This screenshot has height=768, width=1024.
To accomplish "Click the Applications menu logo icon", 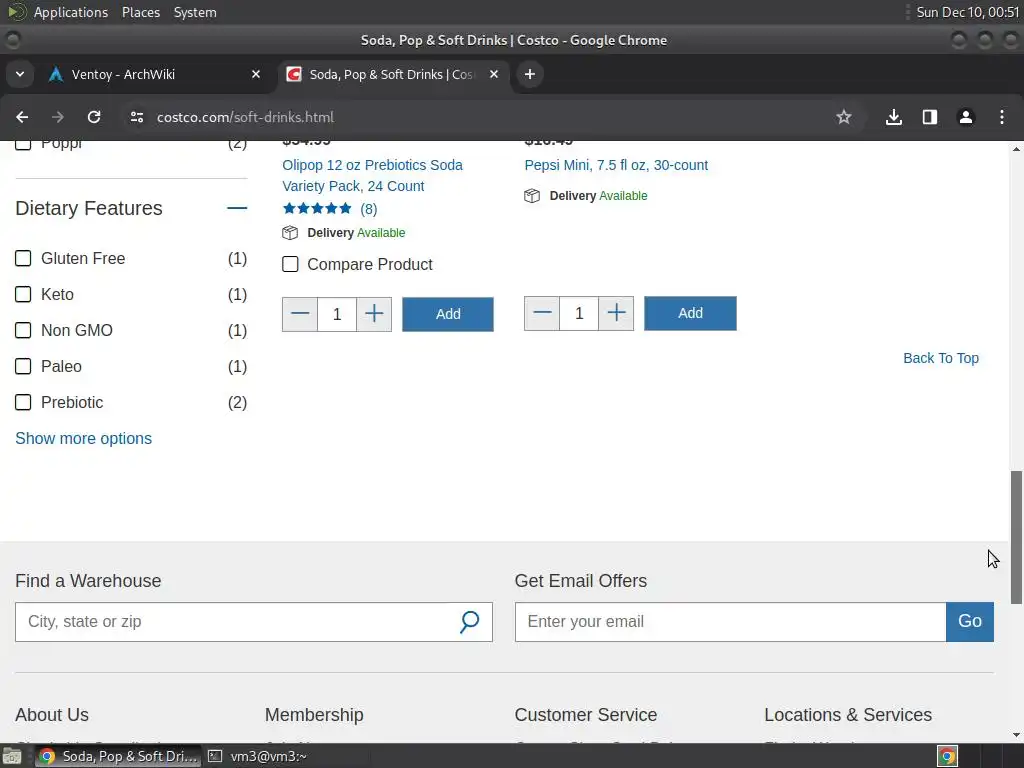I will (16, 12).
